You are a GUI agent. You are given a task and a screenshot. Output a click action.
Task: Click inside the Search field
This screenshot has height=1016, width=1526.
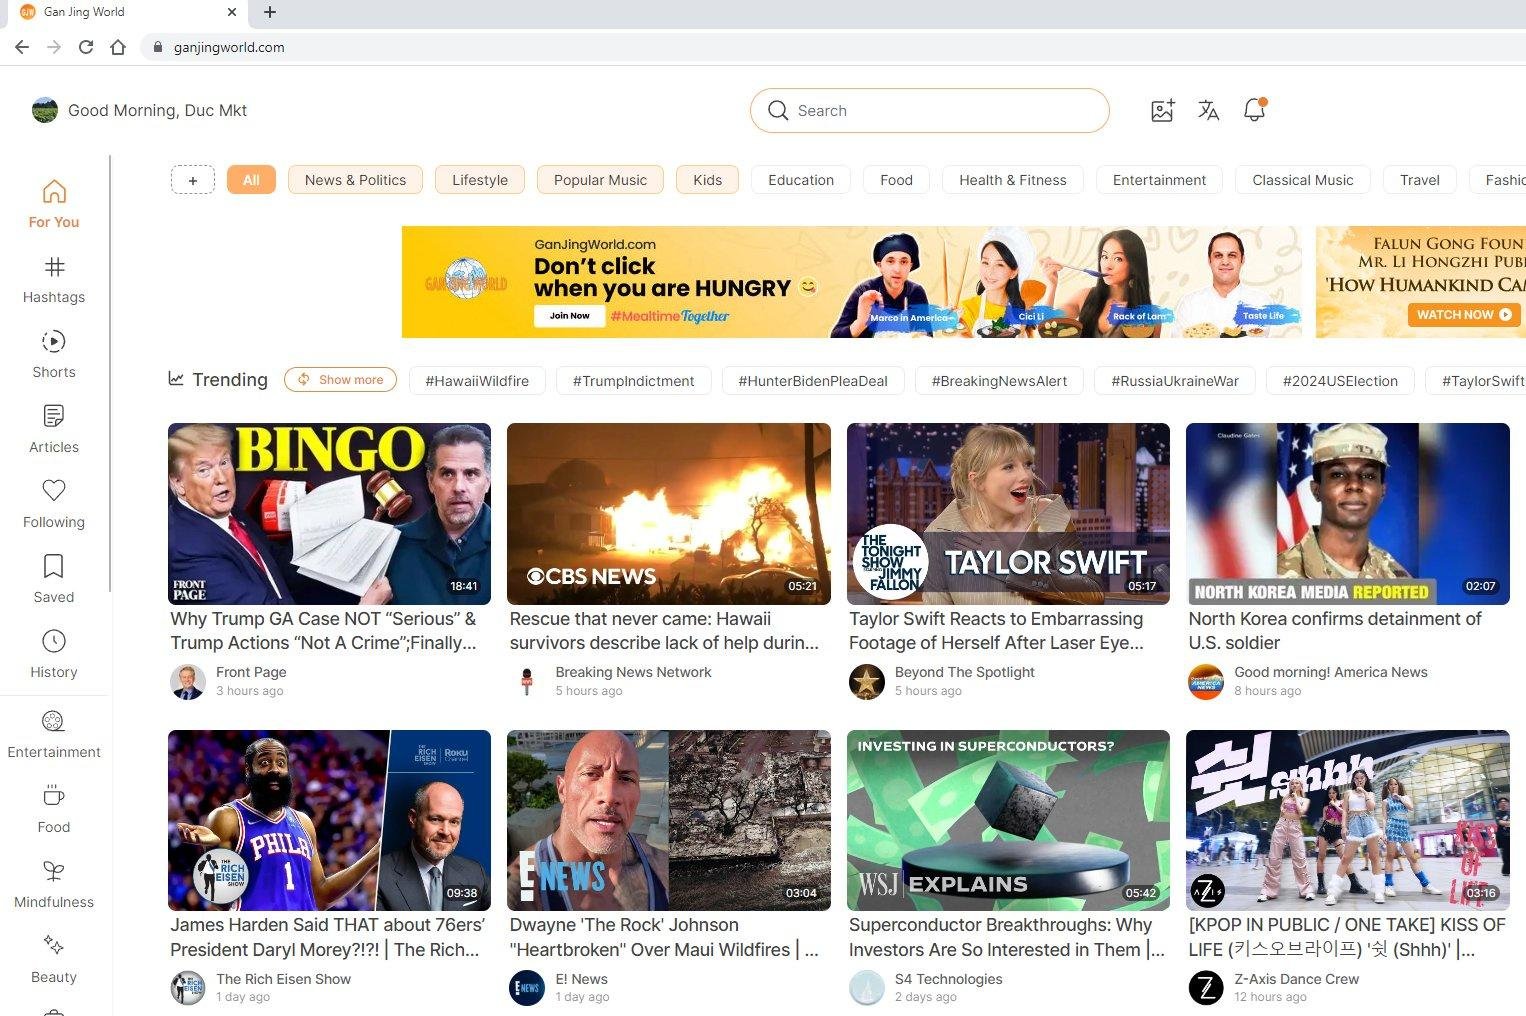[x=928, y=110]
